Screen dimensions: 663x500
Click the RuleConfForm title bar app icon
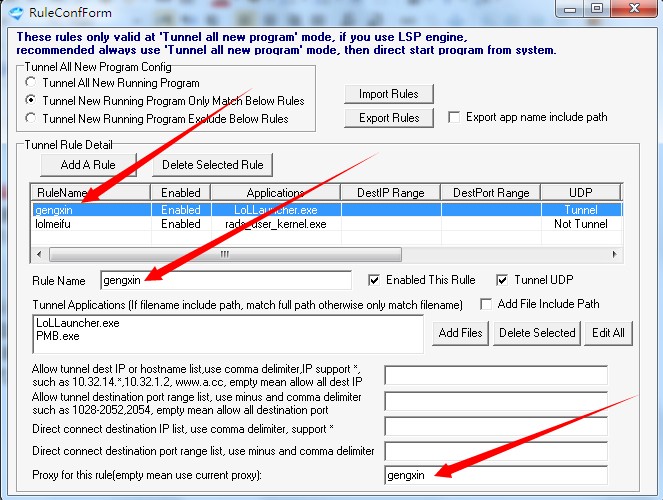point(16,13)
